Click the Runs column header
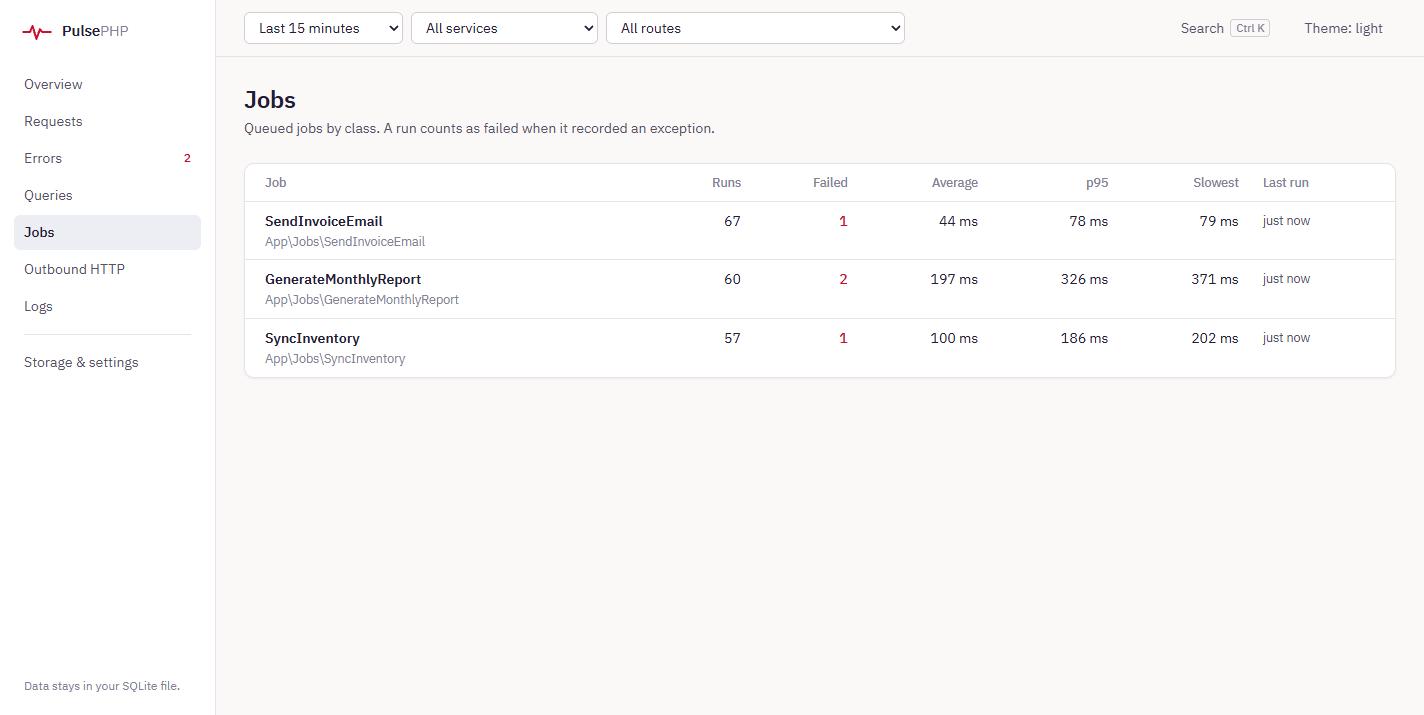 click(x=726, y=183)
